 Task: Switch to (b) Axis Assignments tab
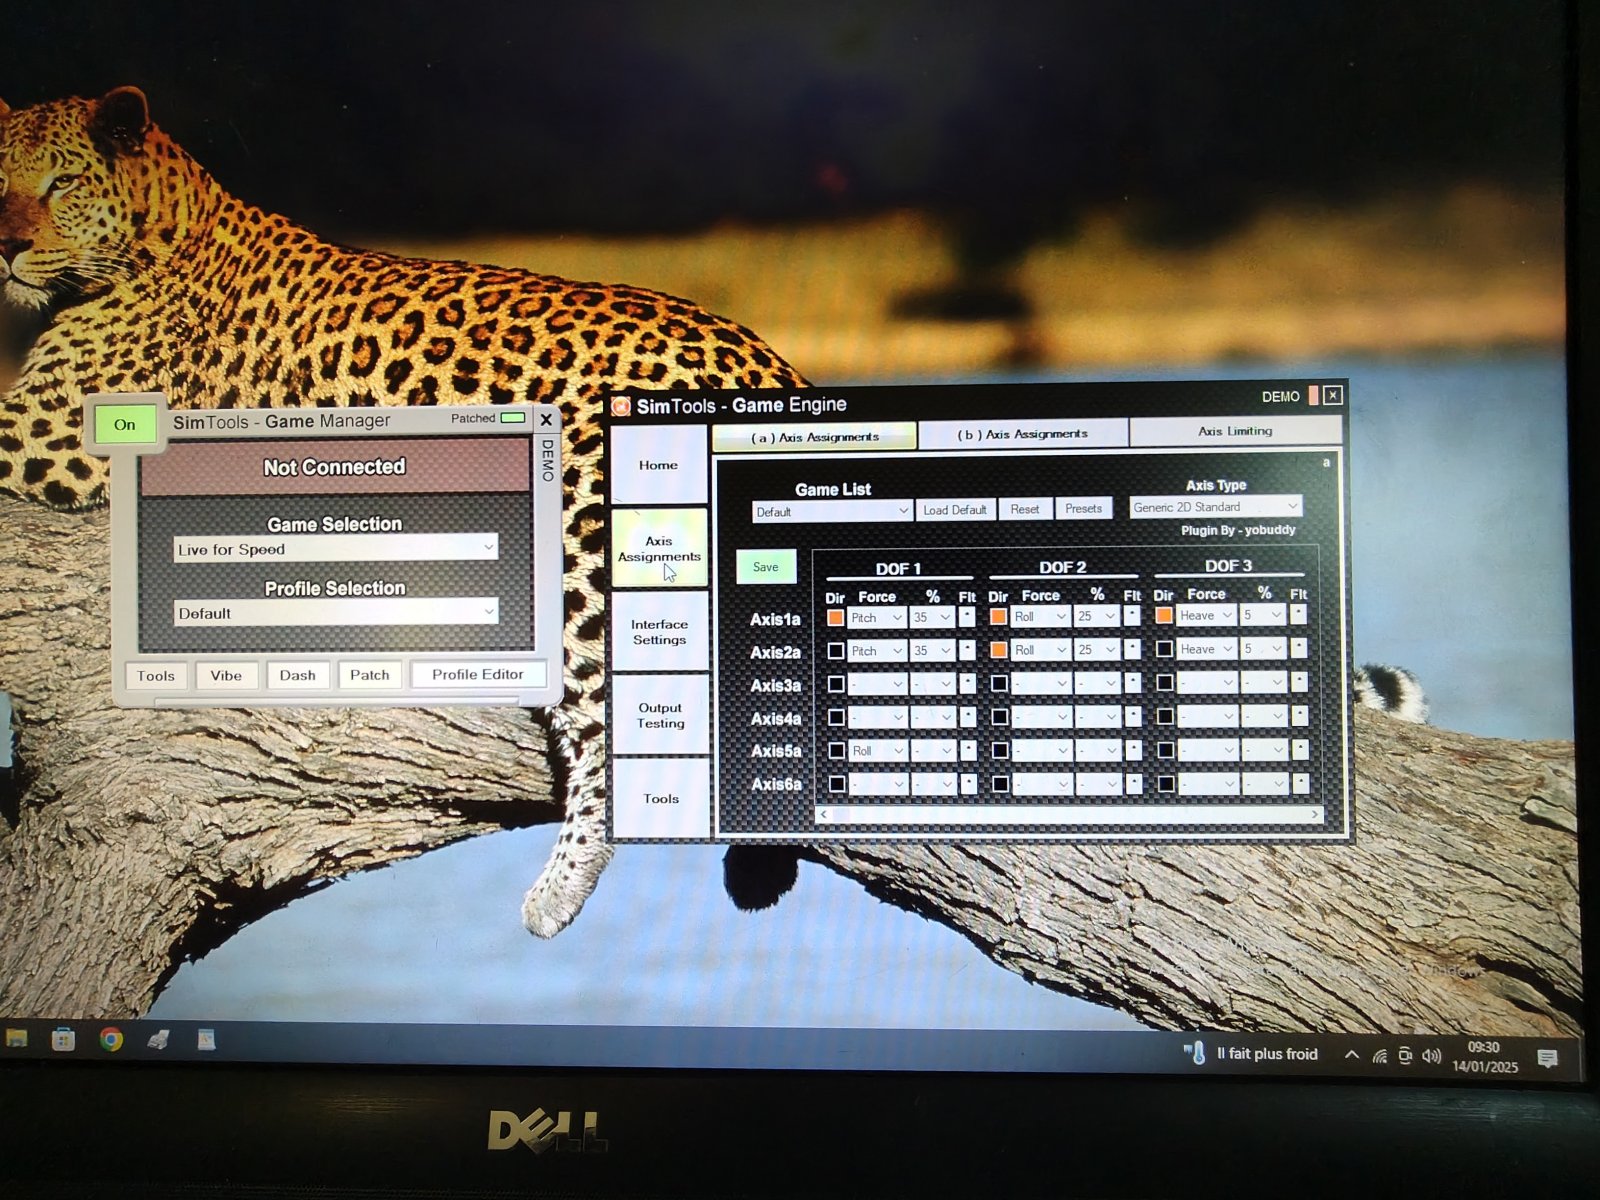point(1022,434)
